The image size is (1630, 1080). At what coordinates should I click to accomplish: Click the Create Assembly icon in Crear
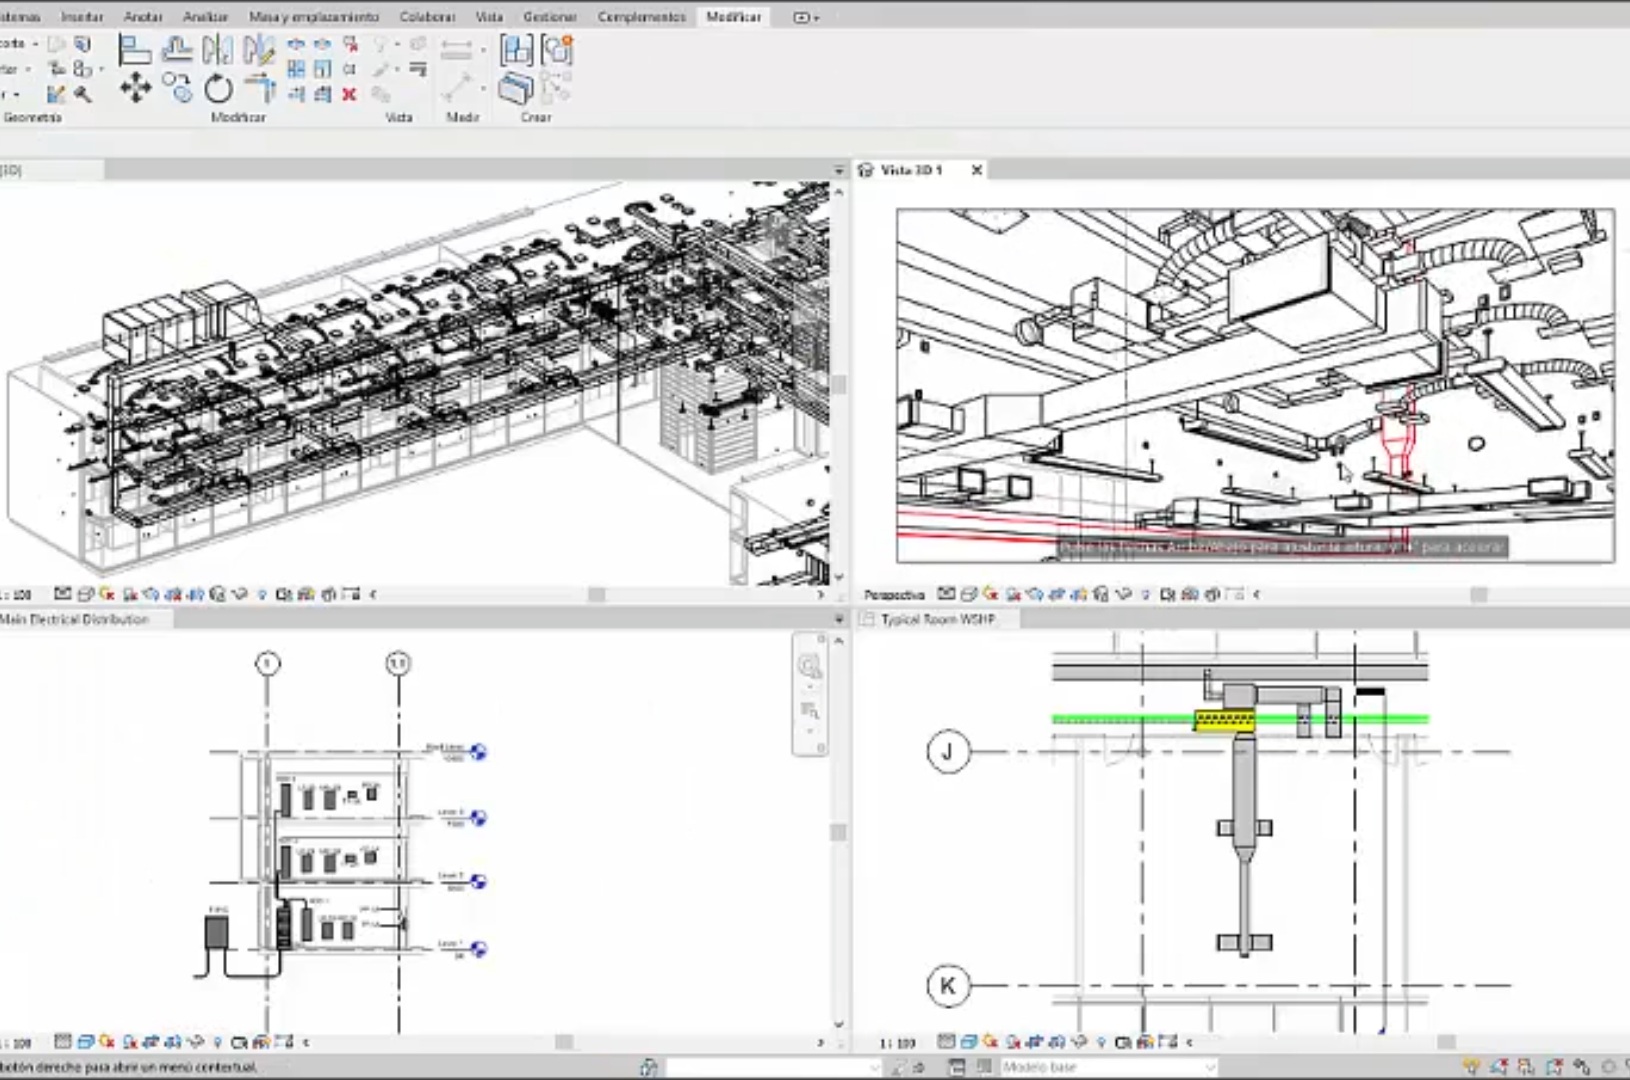point(517,49)
